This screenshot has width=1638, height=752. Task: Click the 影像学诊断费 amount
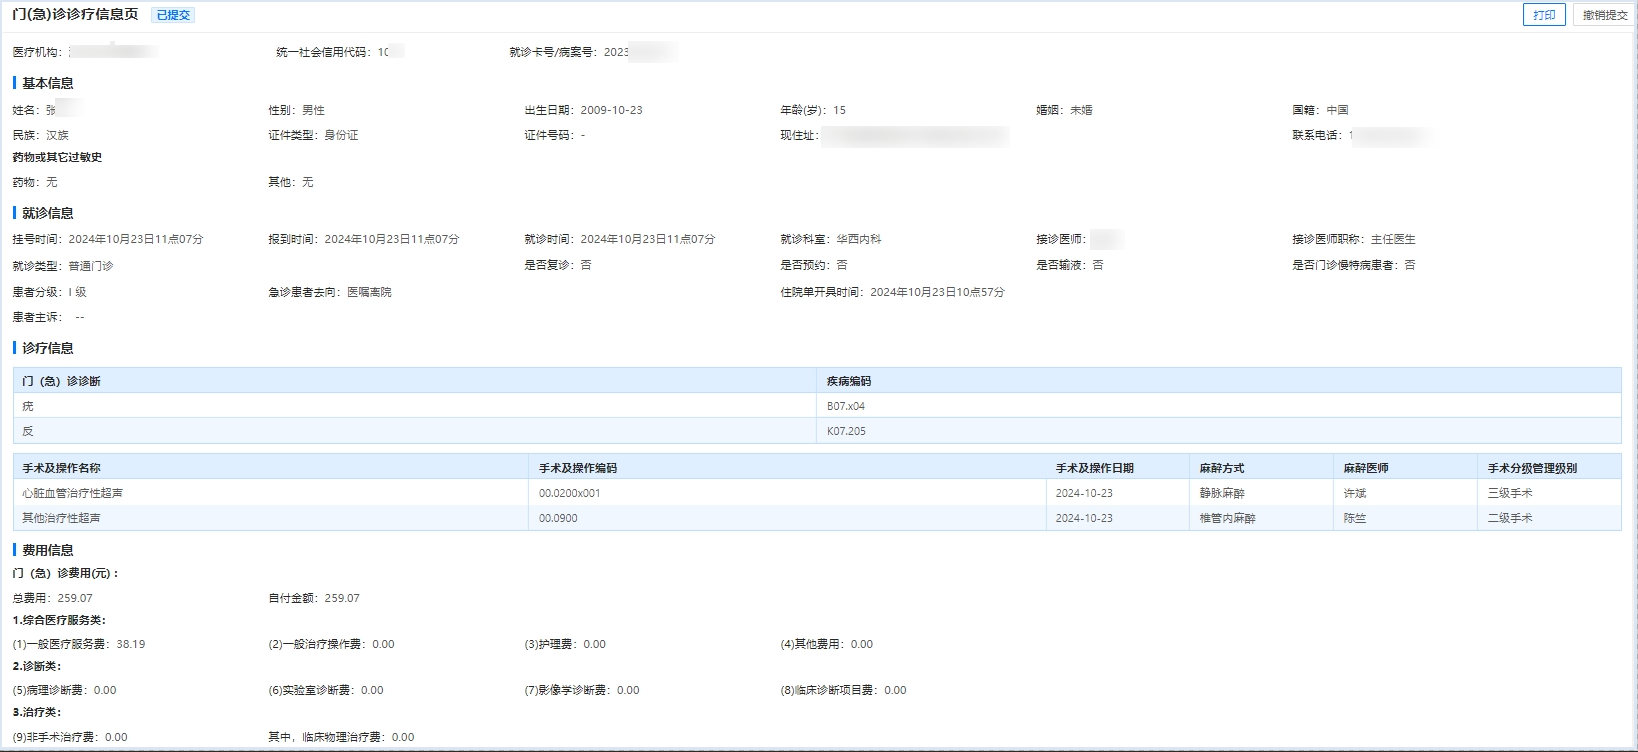628,690
